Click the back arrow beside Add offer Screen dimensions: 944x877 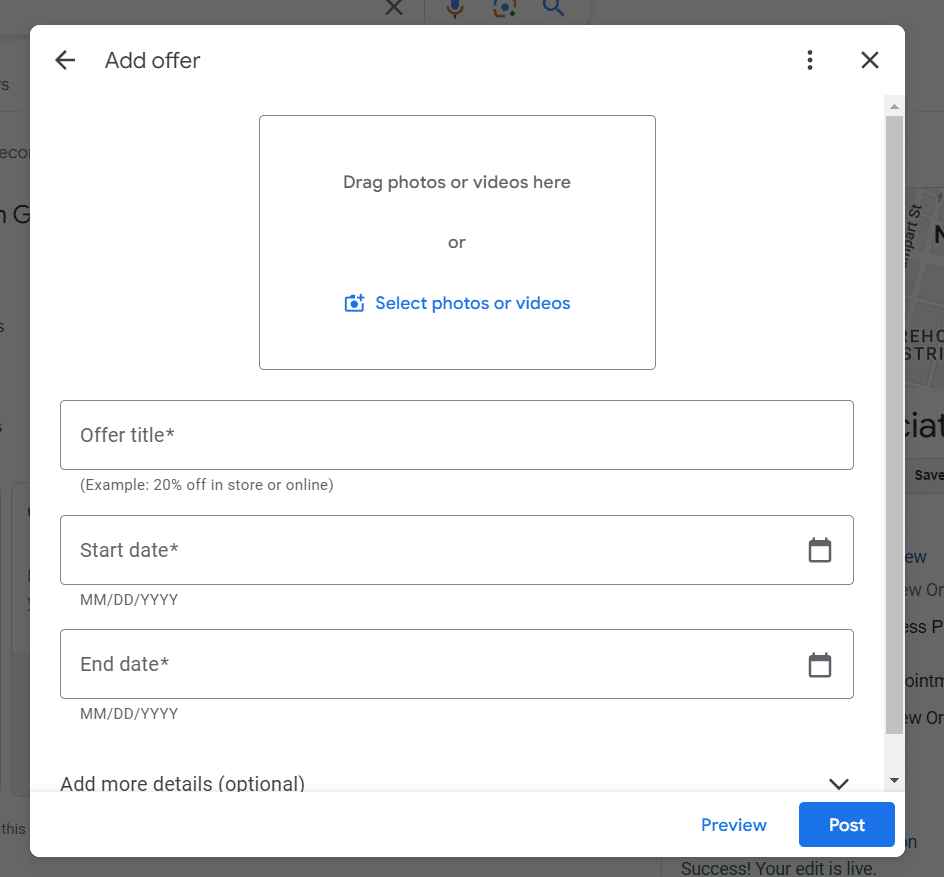[65, 60]
